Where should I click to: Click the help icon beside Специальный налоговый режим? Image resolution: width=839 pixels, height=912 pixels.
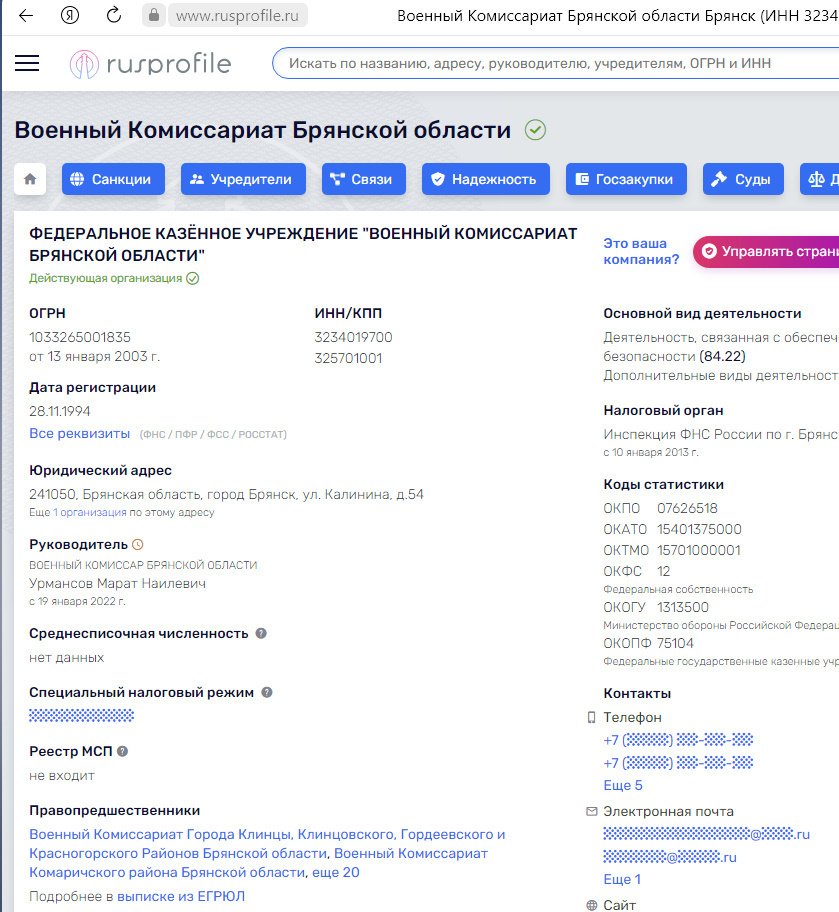point(267,692)
